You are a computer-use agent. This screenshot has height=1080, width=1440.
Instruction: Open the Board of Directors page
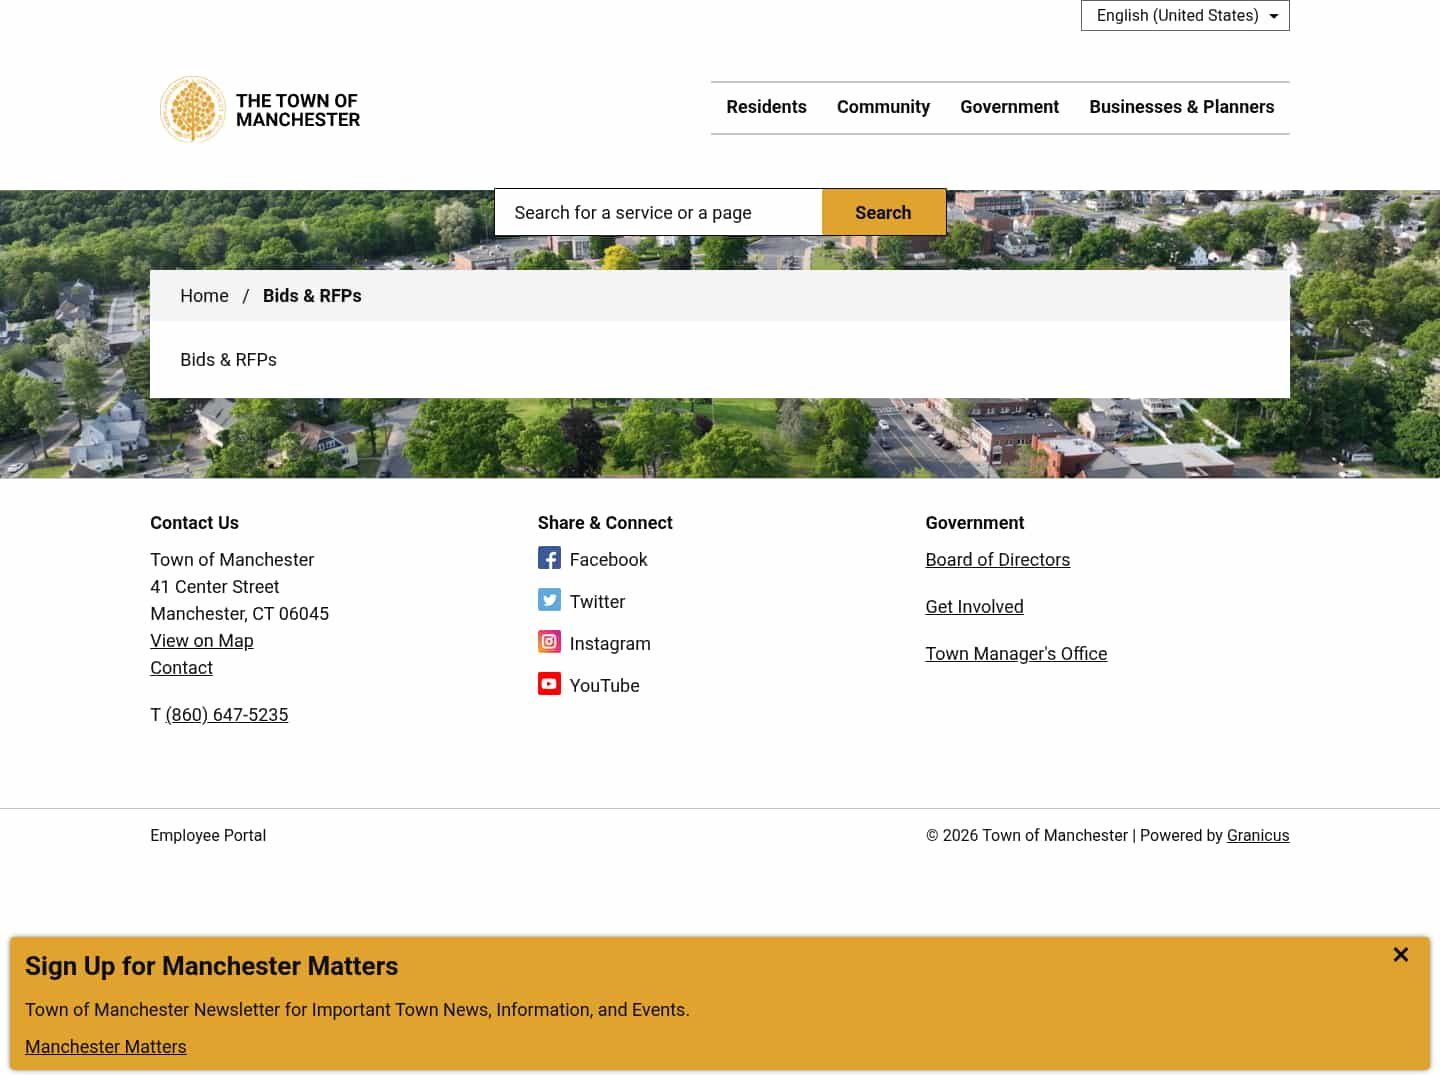point(997,559)
